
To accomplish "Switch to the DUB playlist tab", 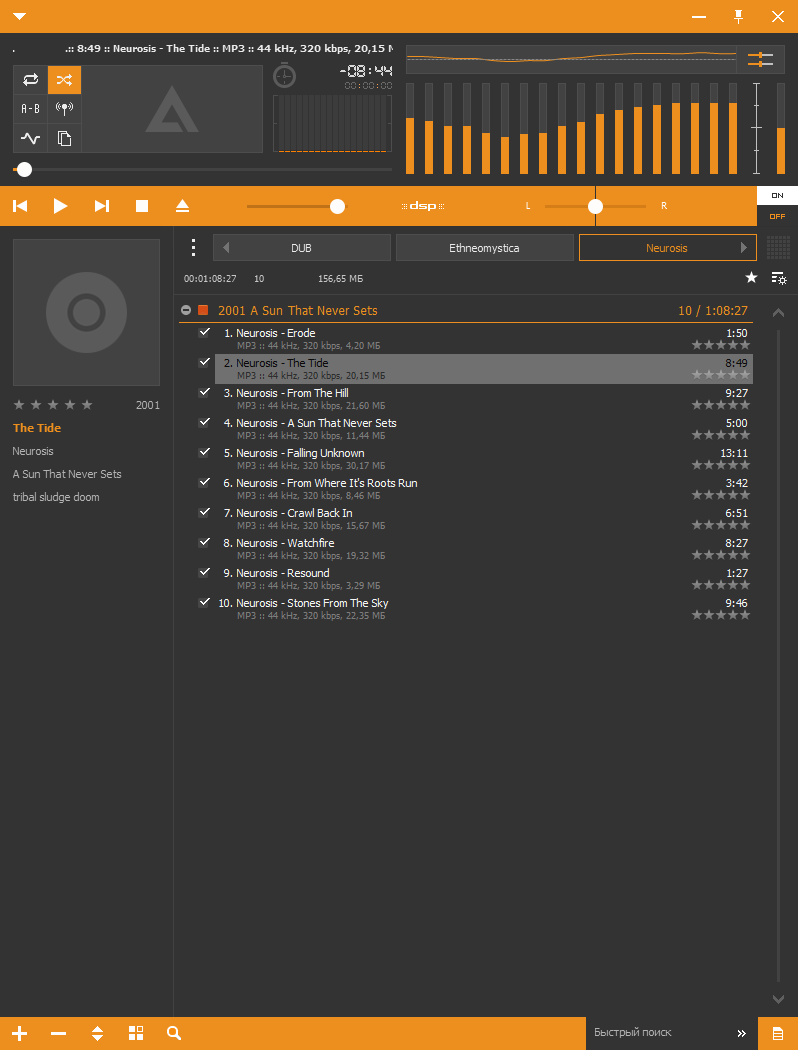I will point(302,248).
